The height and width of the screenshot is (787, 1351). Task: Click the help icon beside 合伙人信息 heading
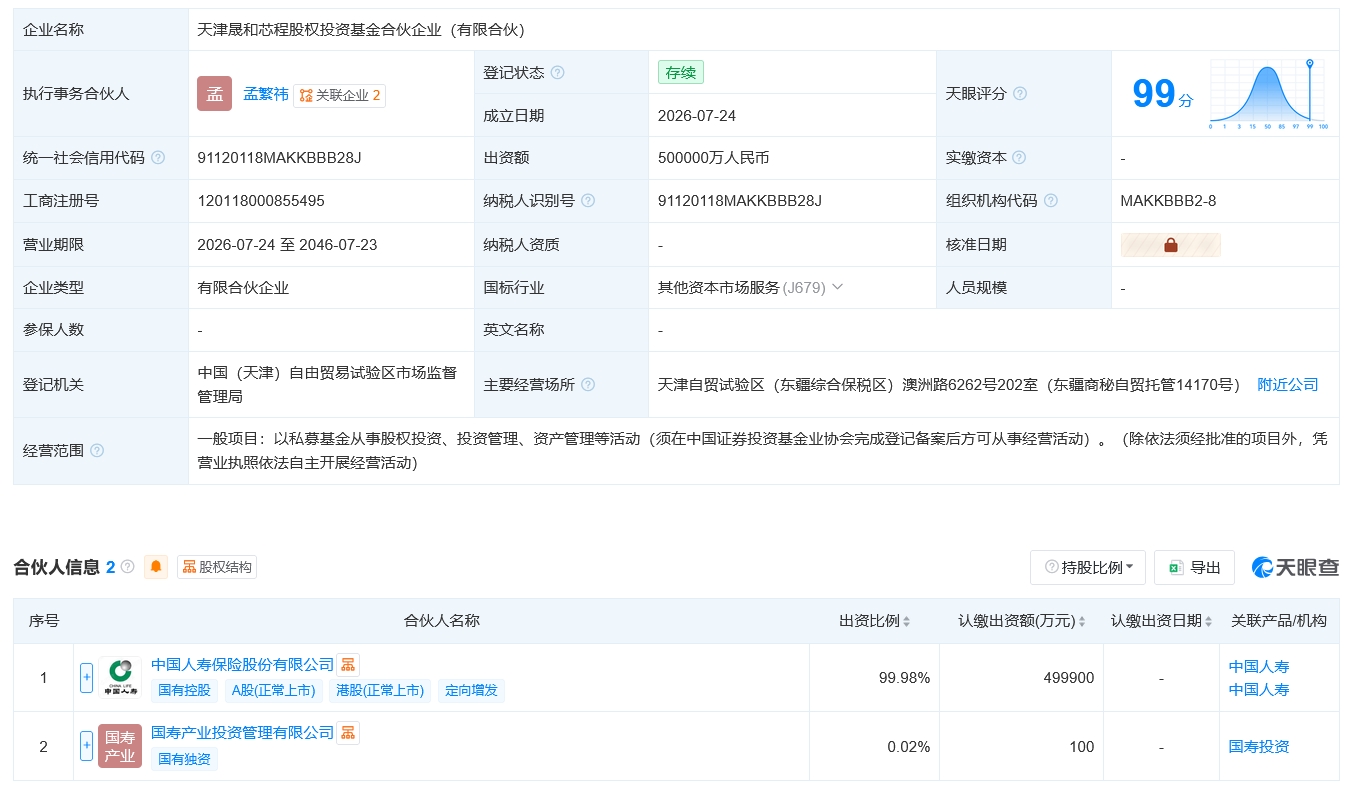(128, 567)
